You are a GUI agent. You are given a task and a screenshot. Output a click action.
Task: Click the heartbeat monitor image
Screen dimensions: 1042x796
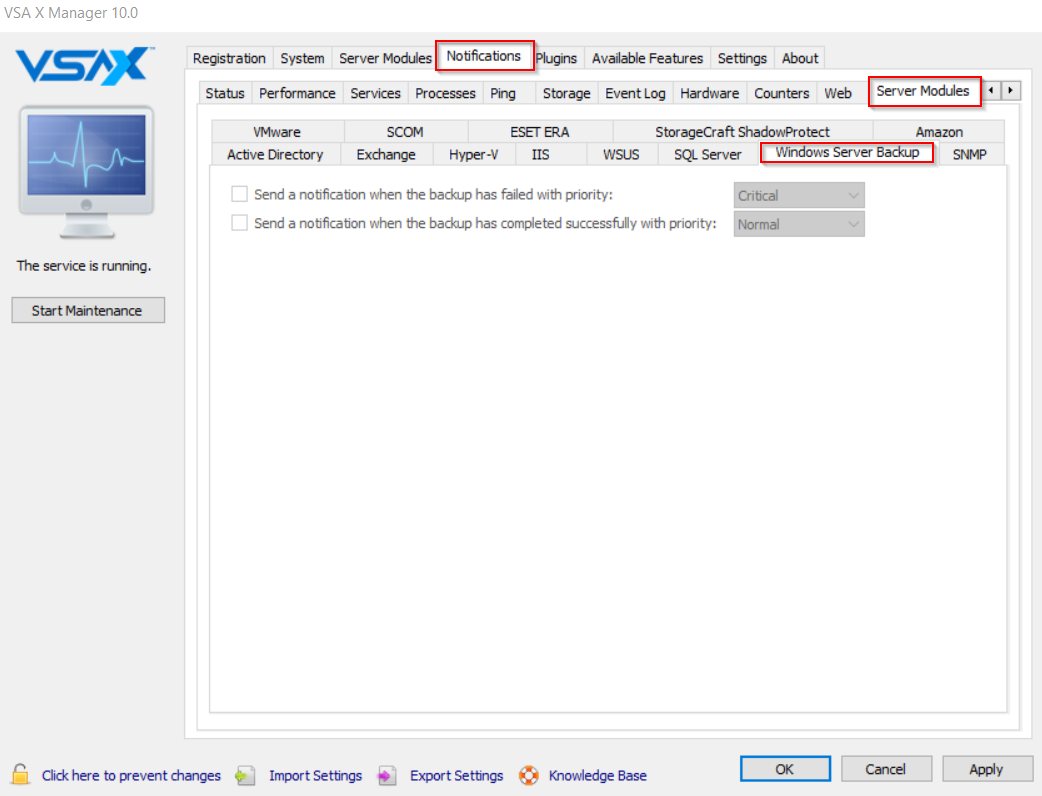86,171
